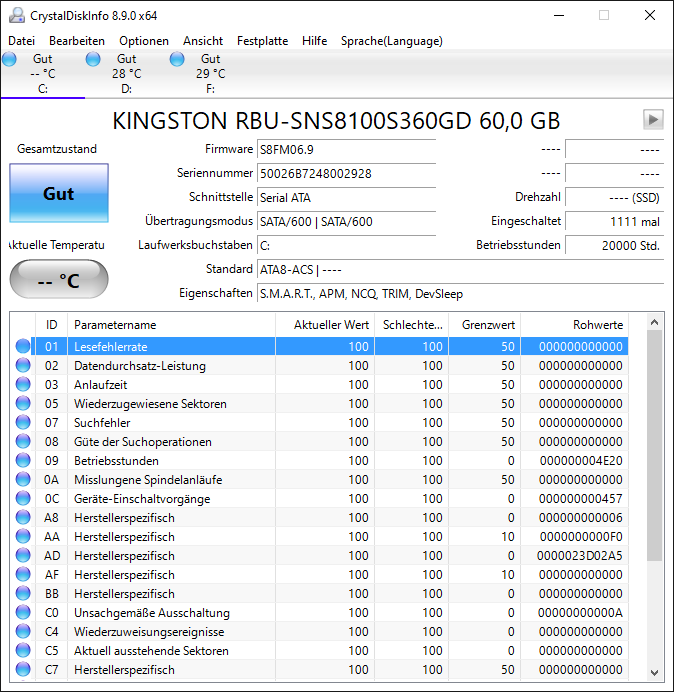
Task: Click the next disk arrow button
Action: tap(653, 120)
